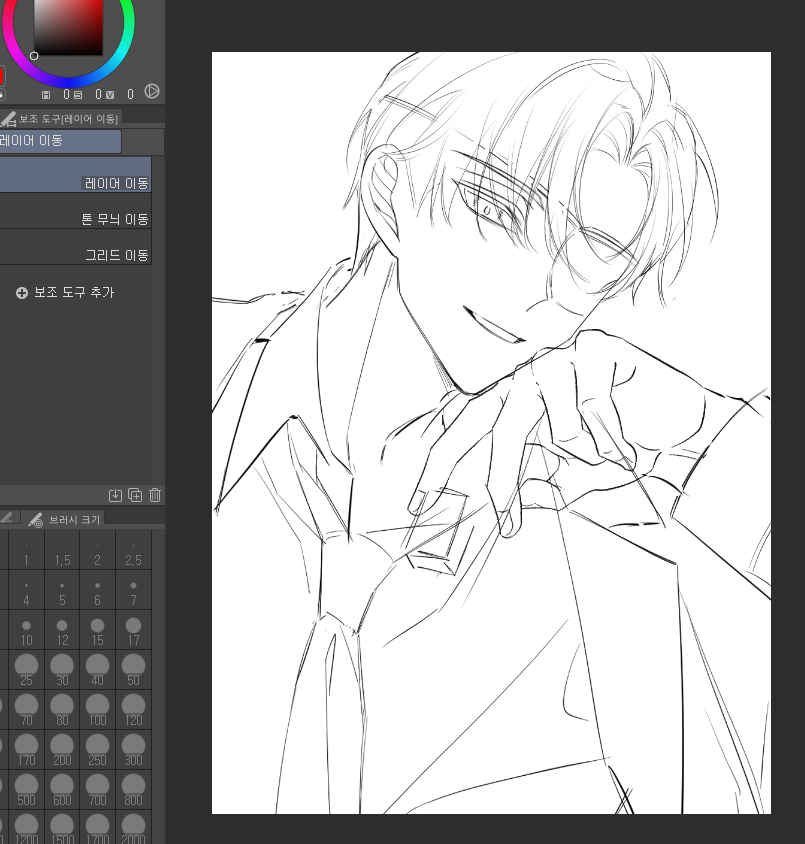
Task: Pick a color in the saturation square
Action: point(68,27)
